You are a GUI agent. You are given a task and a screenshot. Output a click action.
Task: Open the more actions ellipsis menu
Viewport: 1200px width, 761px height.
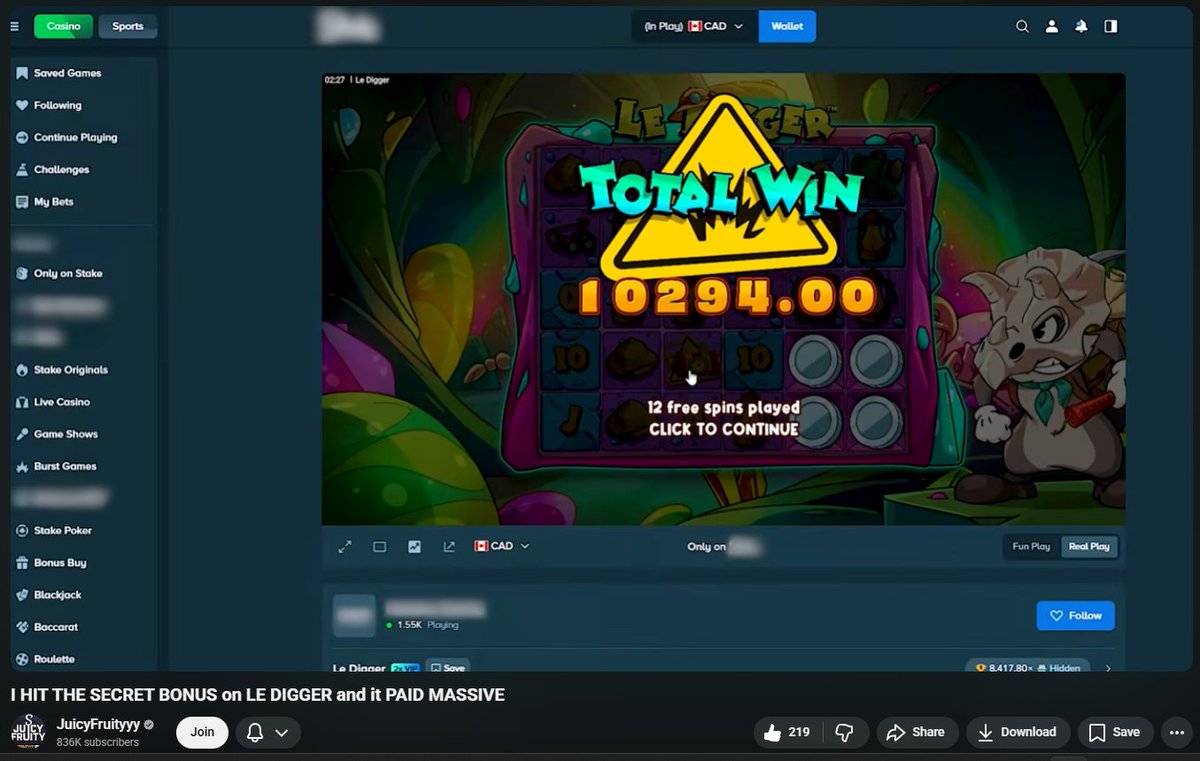[x=1176, y=733]
